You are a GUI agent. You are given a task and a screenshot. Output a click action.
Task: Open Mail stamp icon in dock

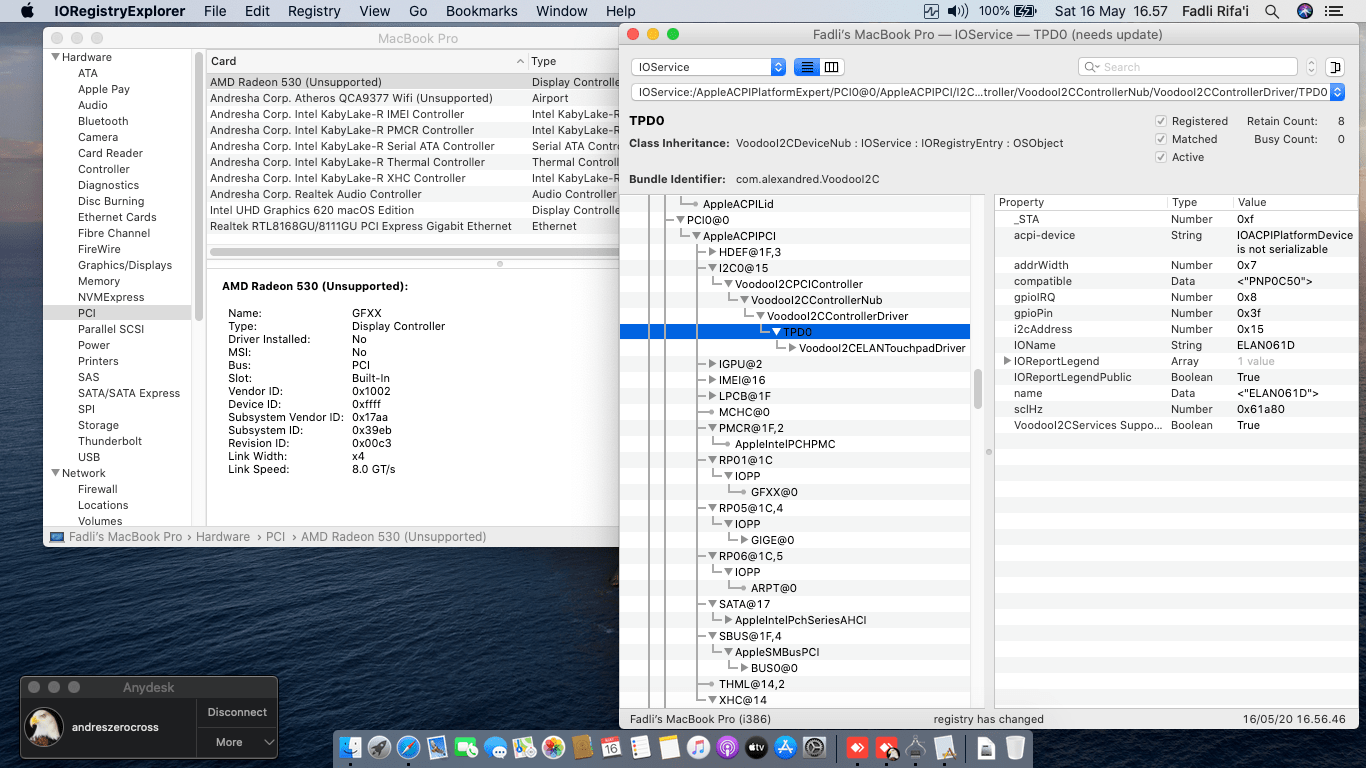click(x=438, y=747)
